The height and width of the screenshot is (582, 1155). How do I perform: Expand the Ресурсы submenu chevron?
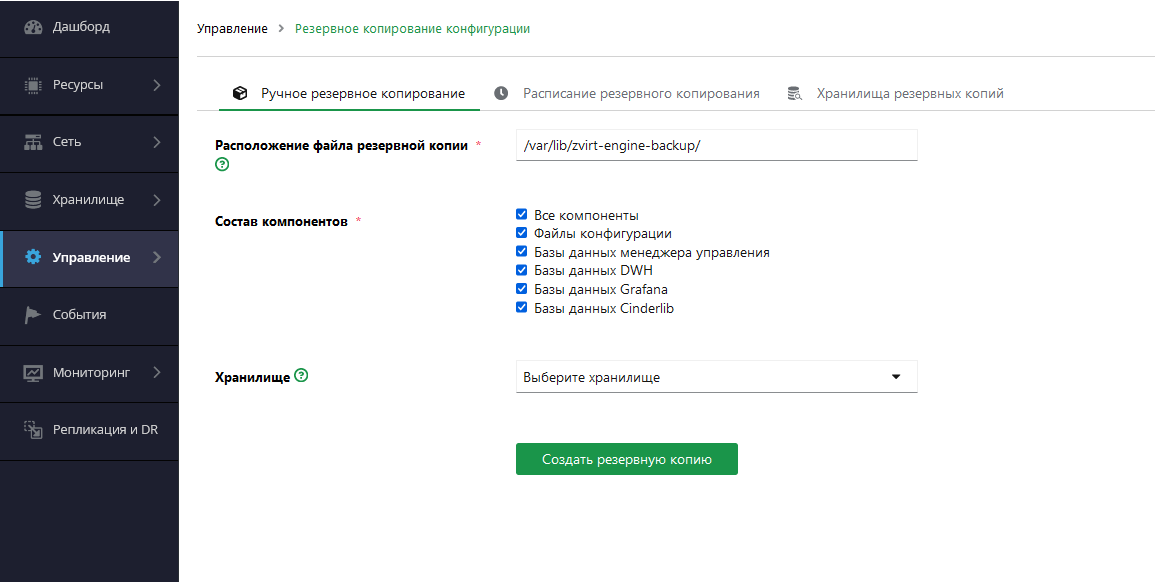157,85
